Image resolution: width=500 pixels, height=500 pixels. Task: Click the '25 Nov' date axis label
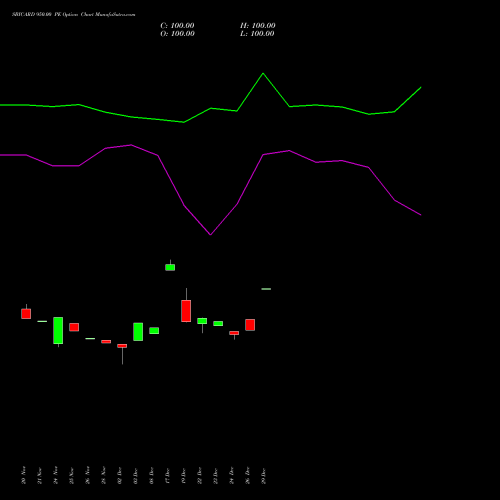[72, 475]
